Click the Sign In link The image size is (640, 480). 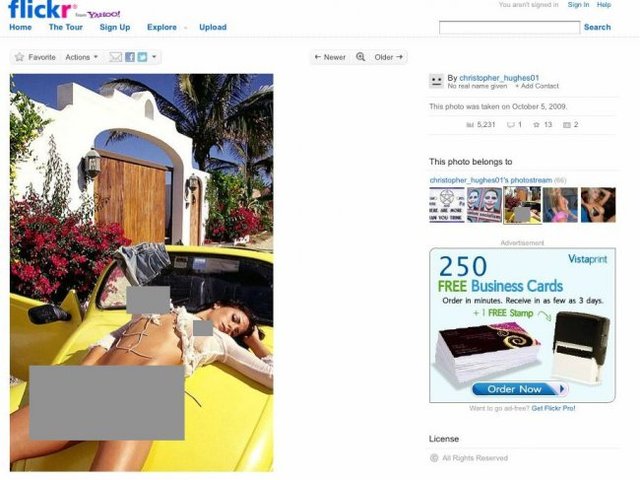pyautogui.click(x=578, y=4)
